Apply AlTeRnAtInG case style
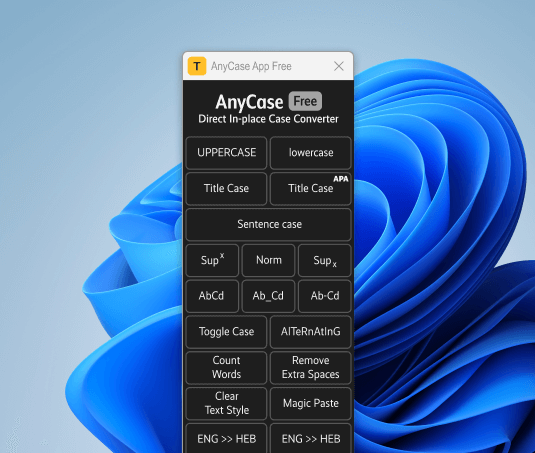 tap(310, 332)
